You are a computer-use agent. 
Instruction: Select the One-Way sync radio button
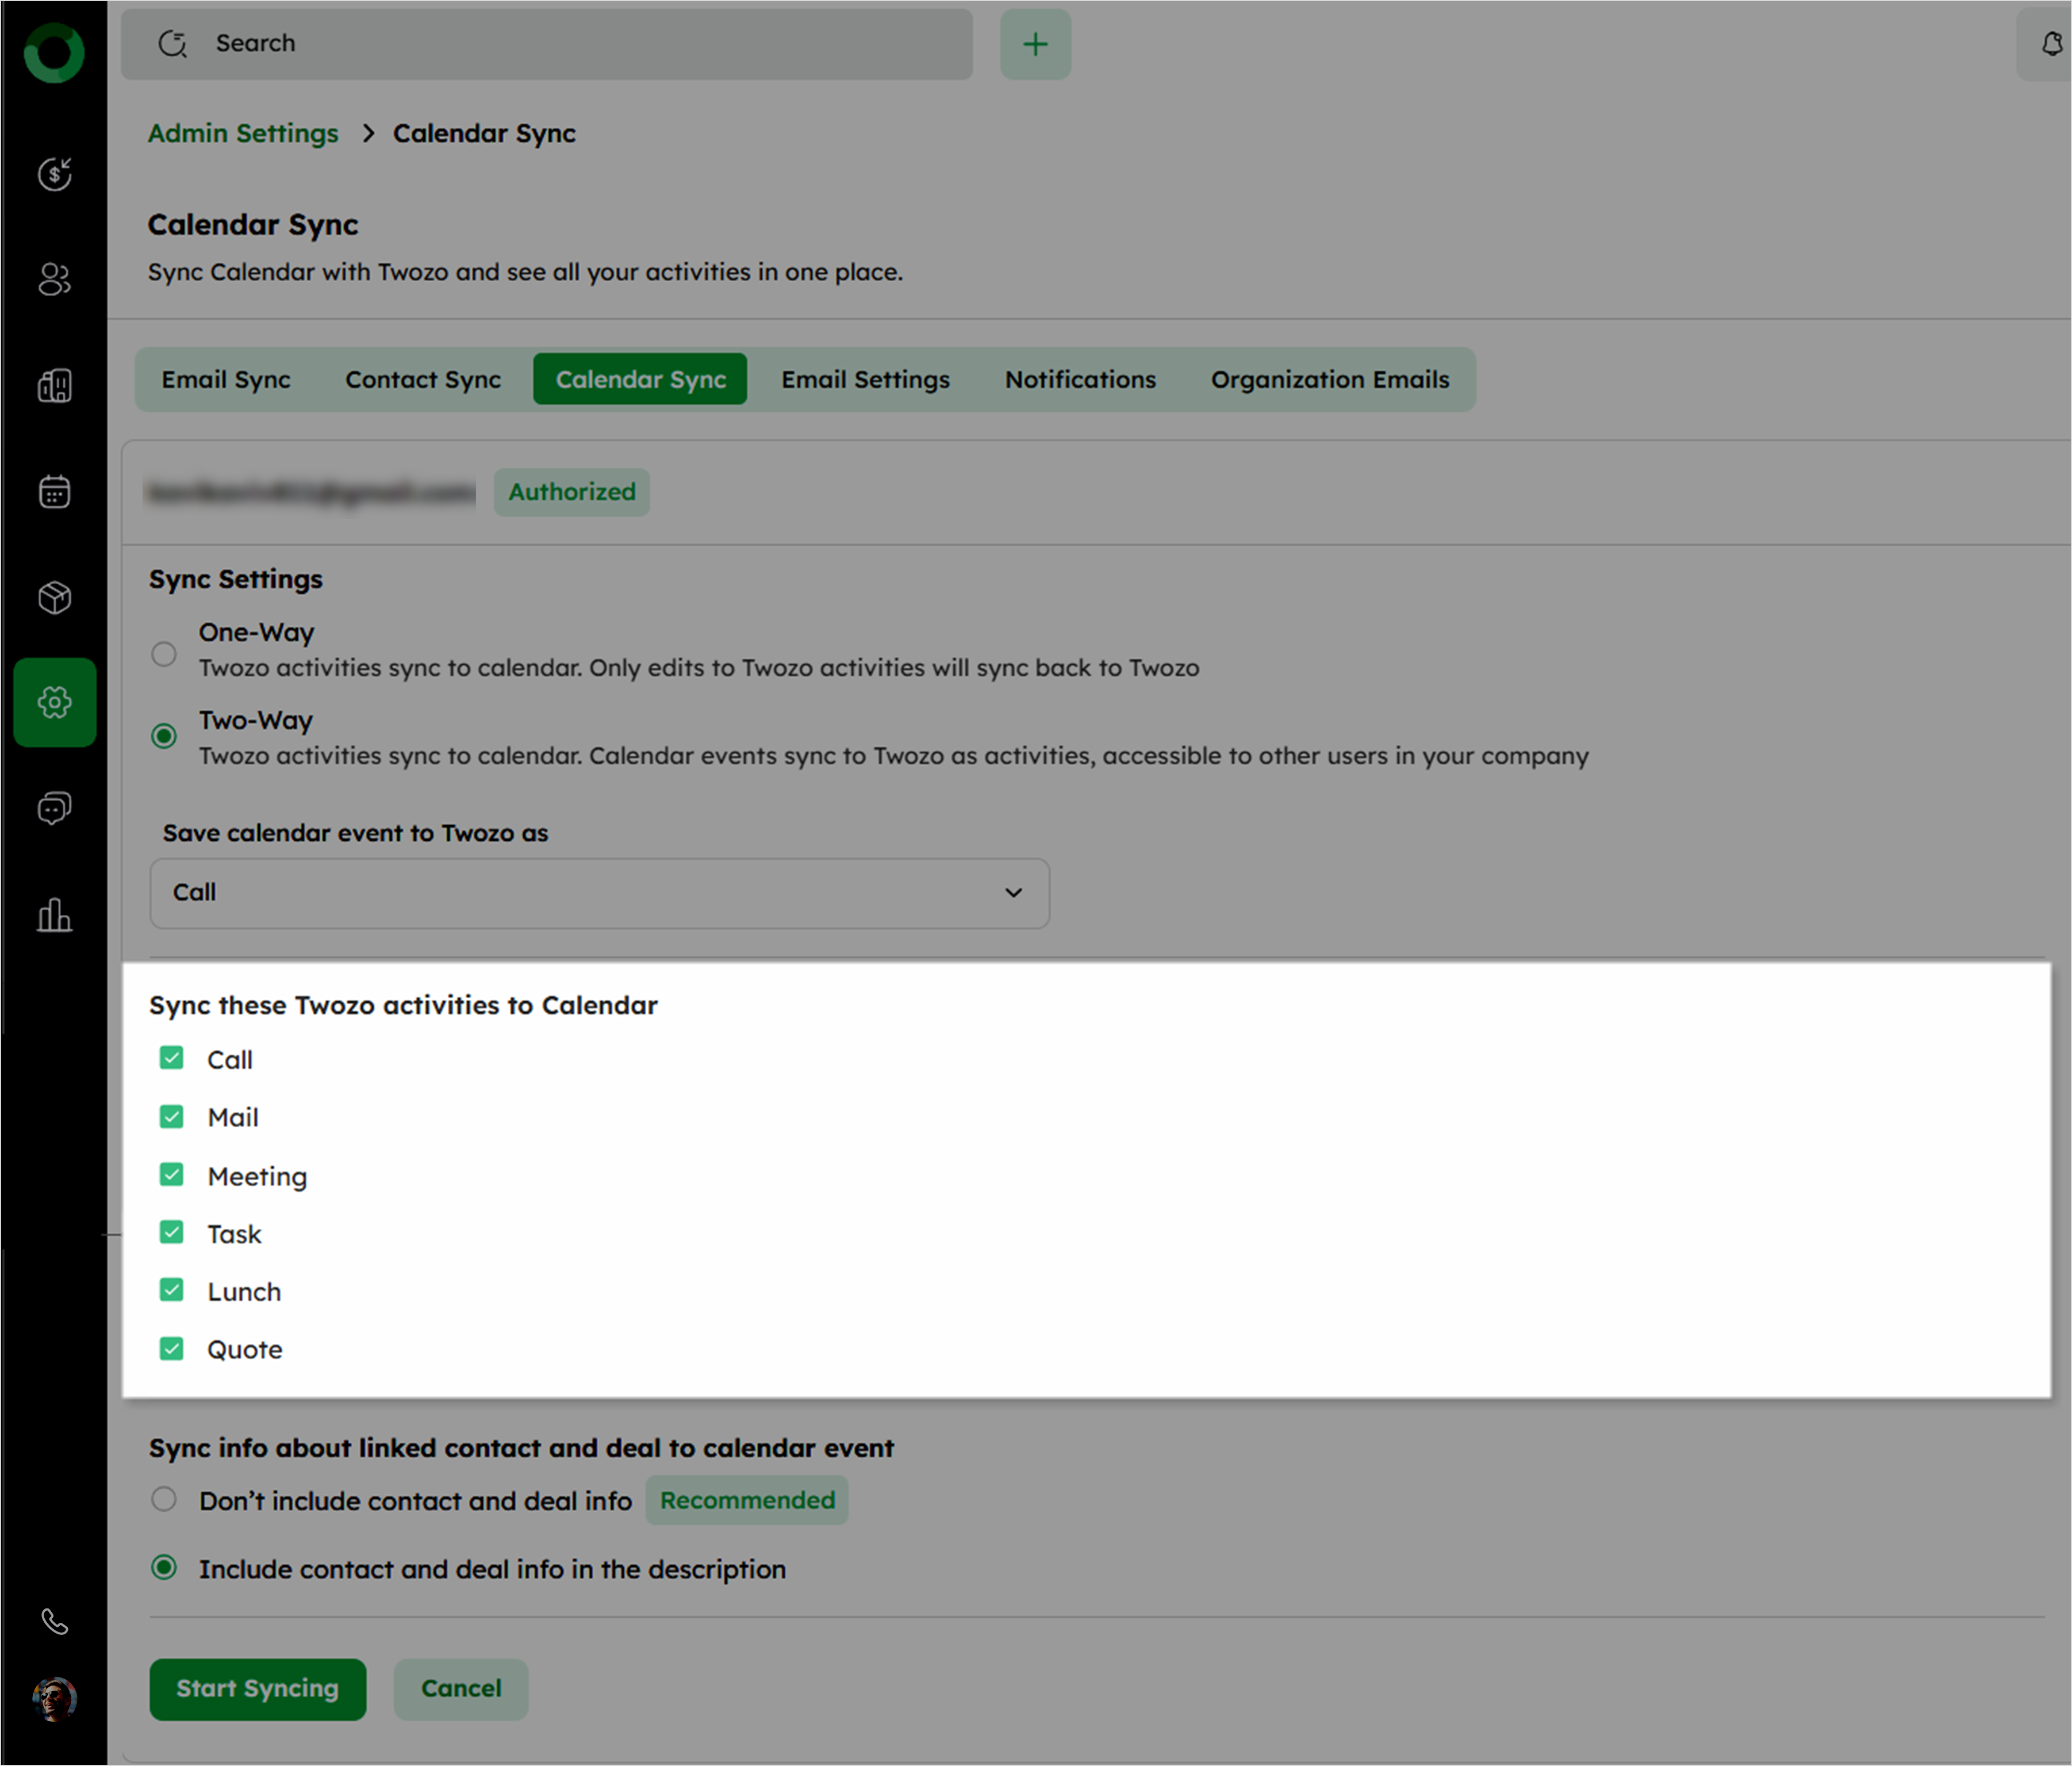coord(164,654)
